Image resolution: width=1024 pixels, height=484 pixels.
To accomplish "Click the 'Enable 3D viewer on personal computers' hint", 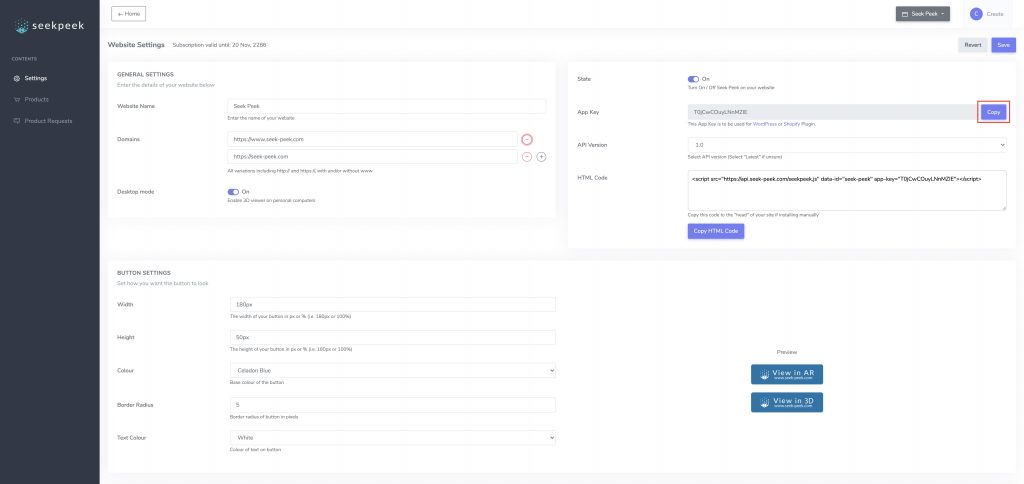I will tap(271, 201).
